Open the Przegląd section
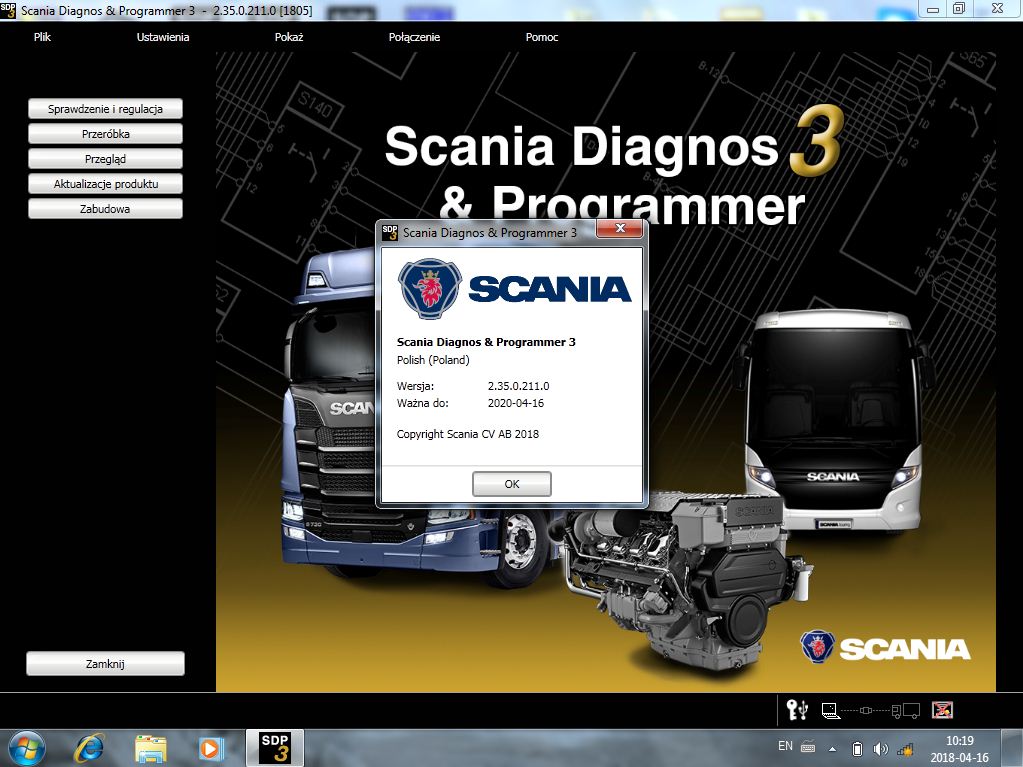The height and width of the screenshot is (767, 1023). coord(105,158)
